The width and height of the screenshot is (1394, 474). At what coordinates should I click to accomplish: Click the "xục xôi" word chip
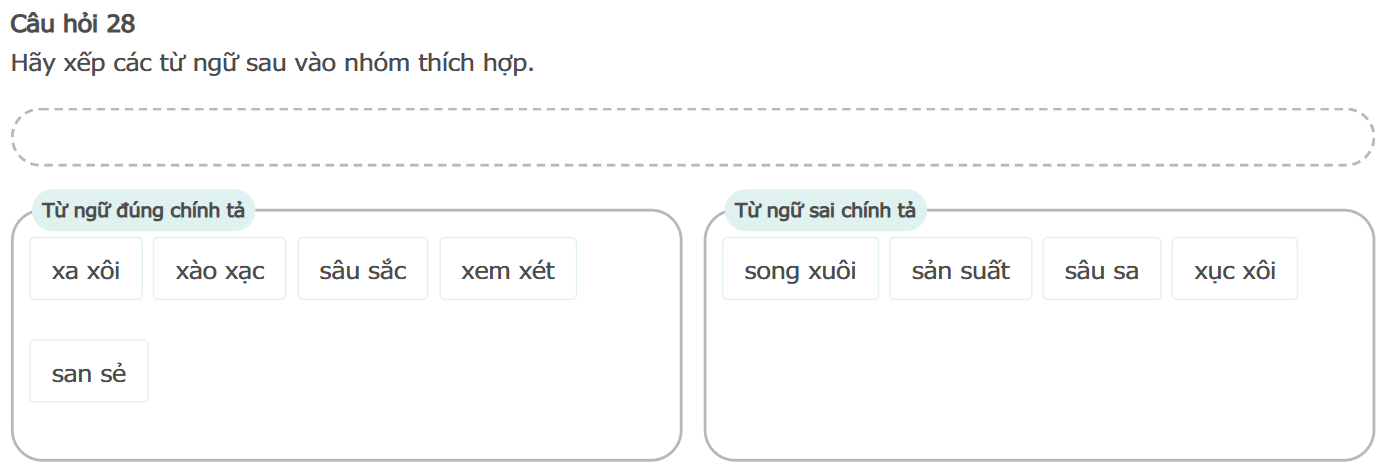pyautogui.click(x=1234, y=269)
